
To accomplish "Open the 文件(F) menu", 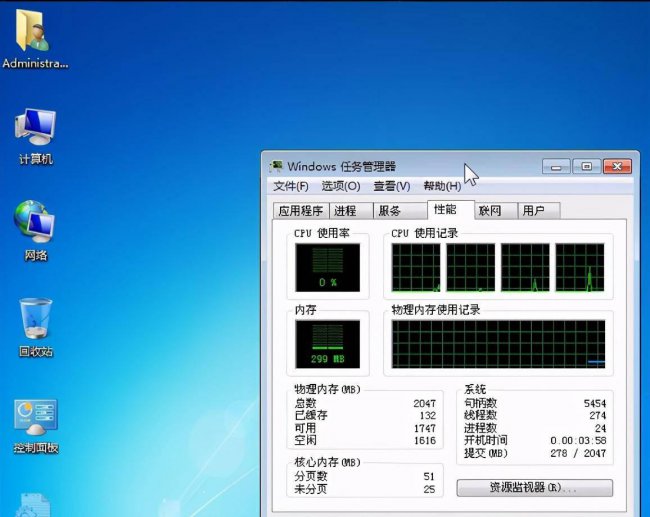I will point(291,186).
